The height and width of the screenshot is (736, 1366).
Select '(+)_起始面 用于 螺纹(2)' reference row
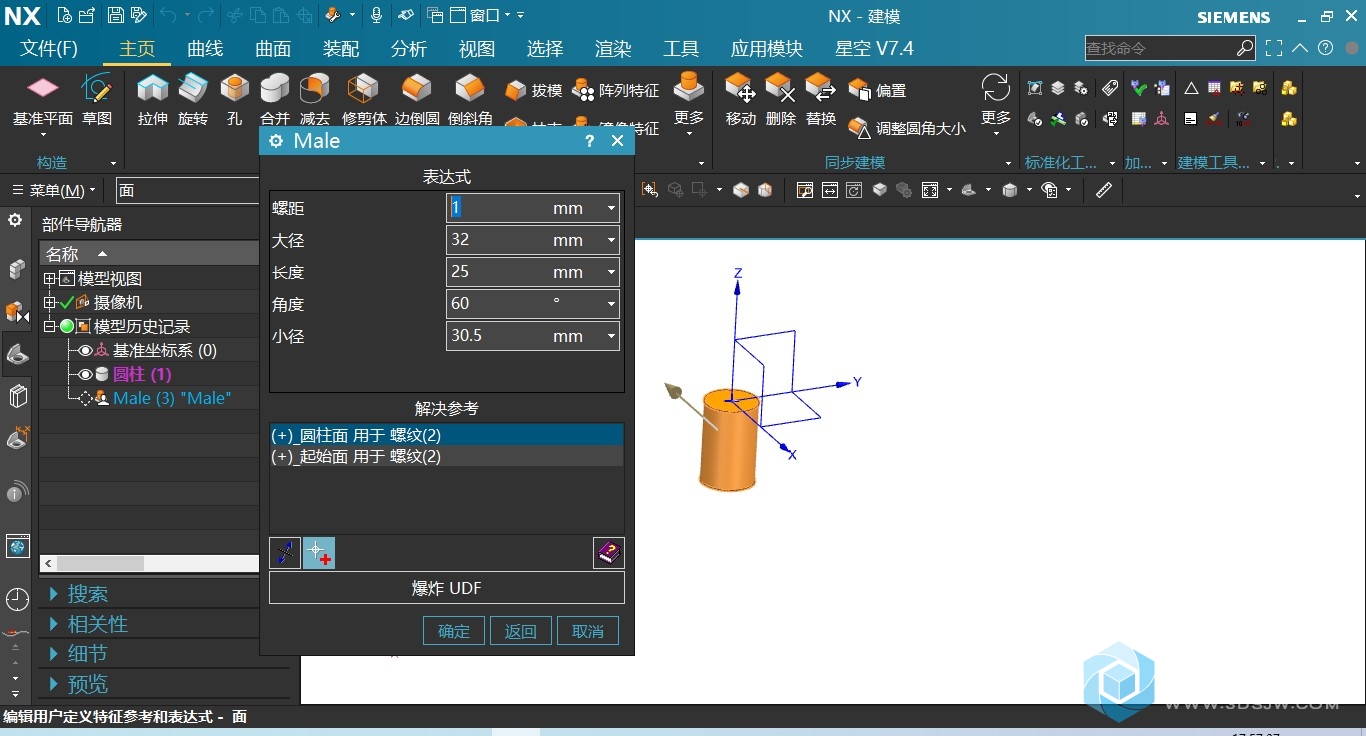[446, 456]
